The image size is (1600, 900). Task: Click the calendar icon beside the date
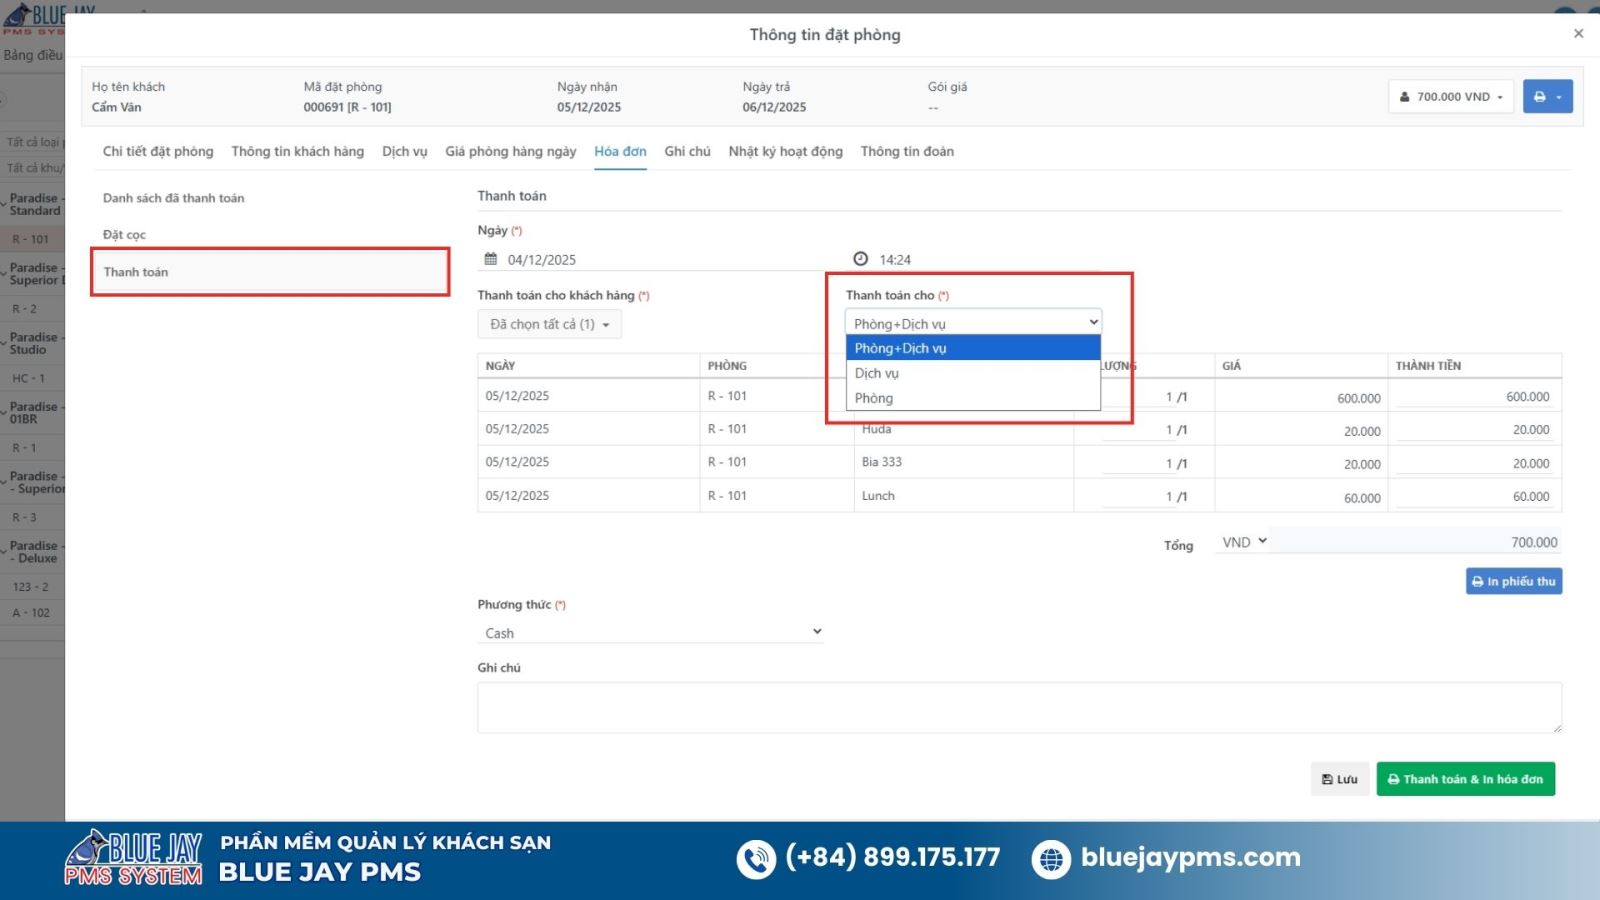coord(491,259)
